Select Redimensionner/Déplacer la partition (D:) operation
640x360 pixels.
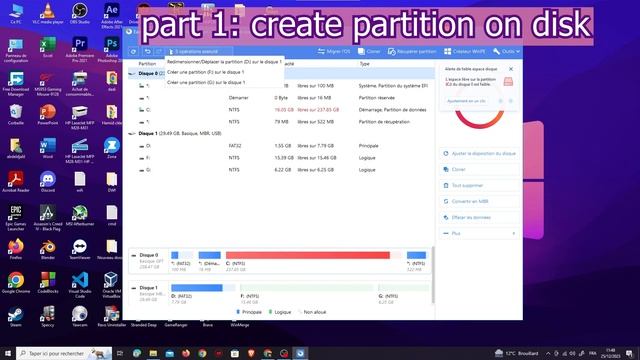(224, 62)
